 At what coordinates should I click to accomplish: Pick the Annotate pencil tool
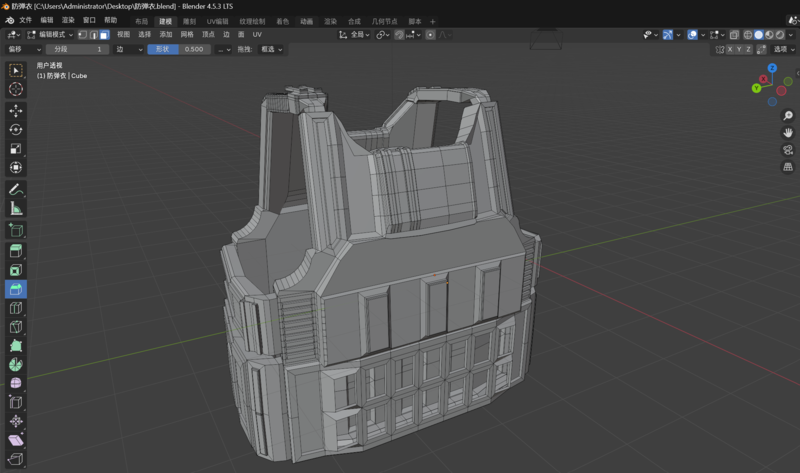[x=16, y=189]
